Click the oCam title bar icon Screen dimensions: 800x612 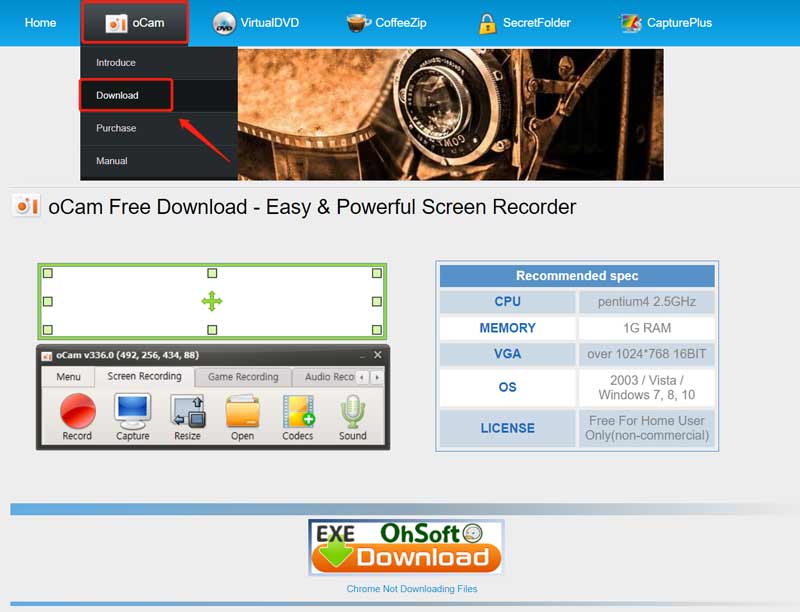[47, 355]
